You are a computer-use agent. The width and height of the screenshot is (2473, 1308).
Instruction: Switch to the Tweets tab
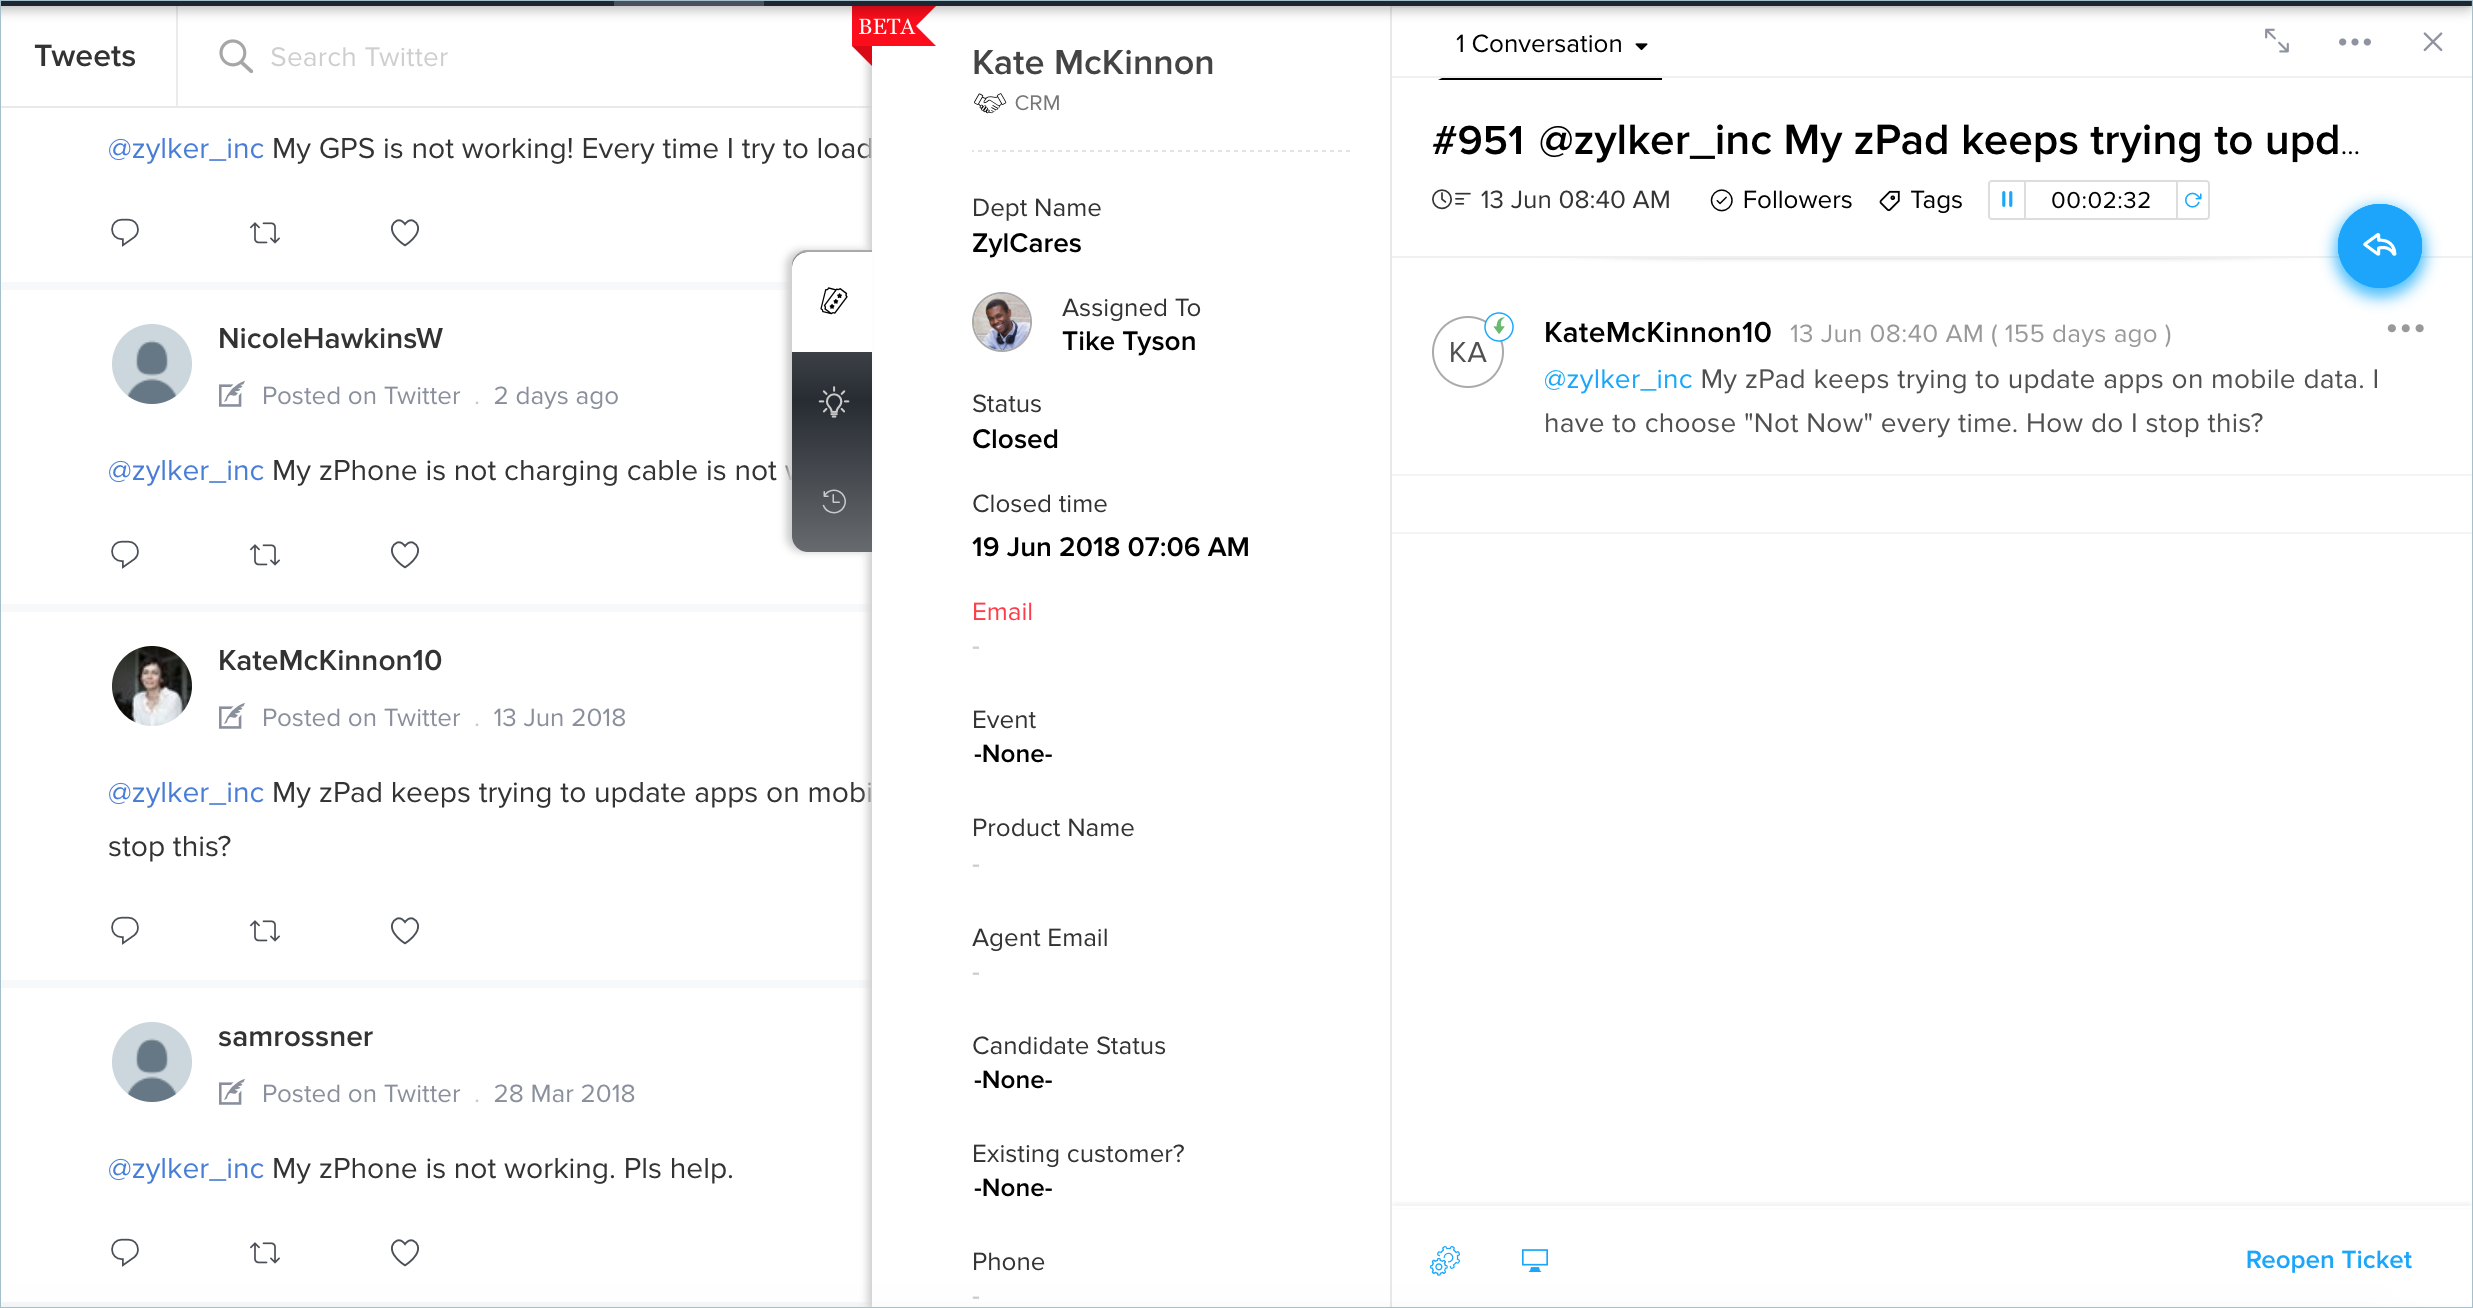coord(85,56)
